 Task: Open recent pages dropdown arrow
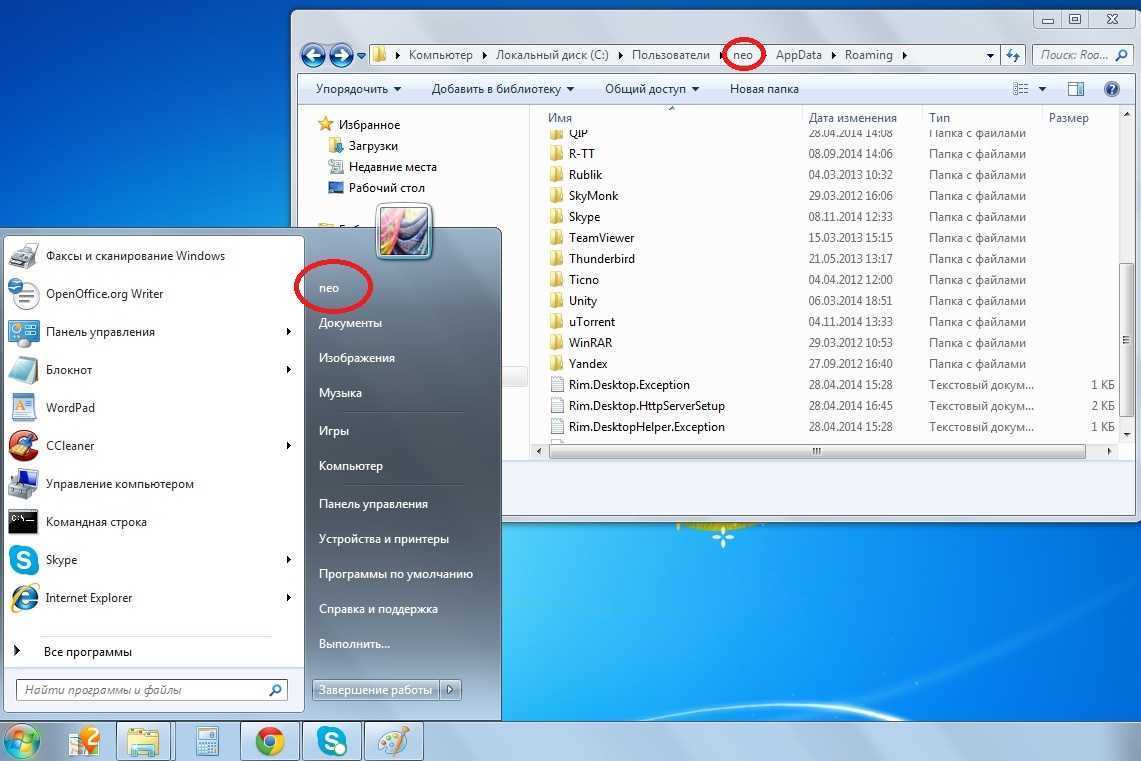point(361,55)
